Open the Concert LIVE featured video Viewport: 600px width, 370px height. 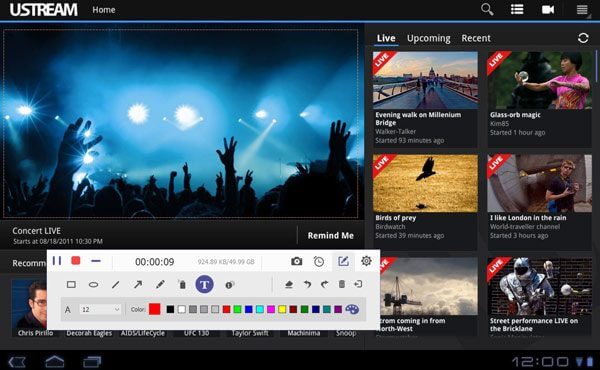click(181, 124)
